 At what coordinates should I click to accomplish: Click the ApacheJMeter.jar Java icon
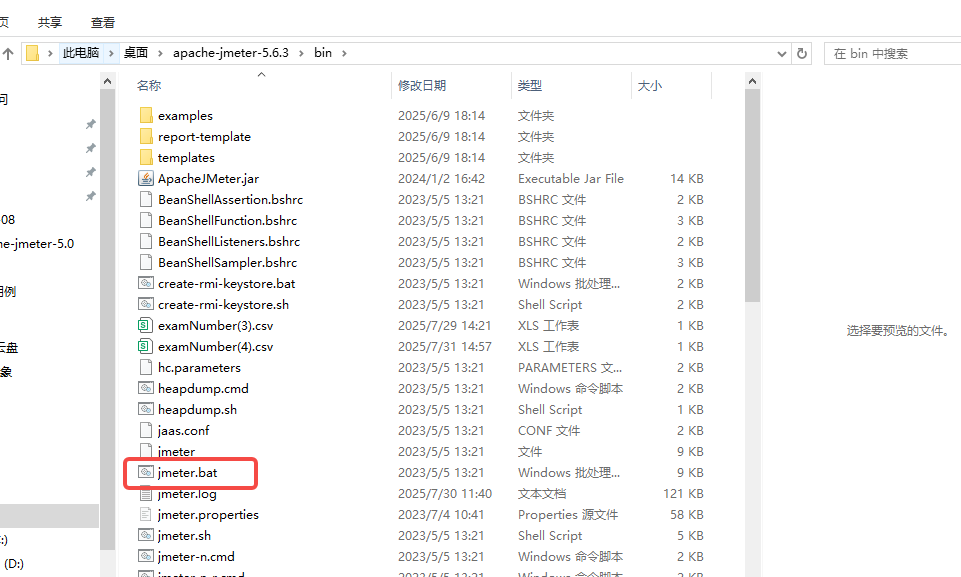(146, 178)
